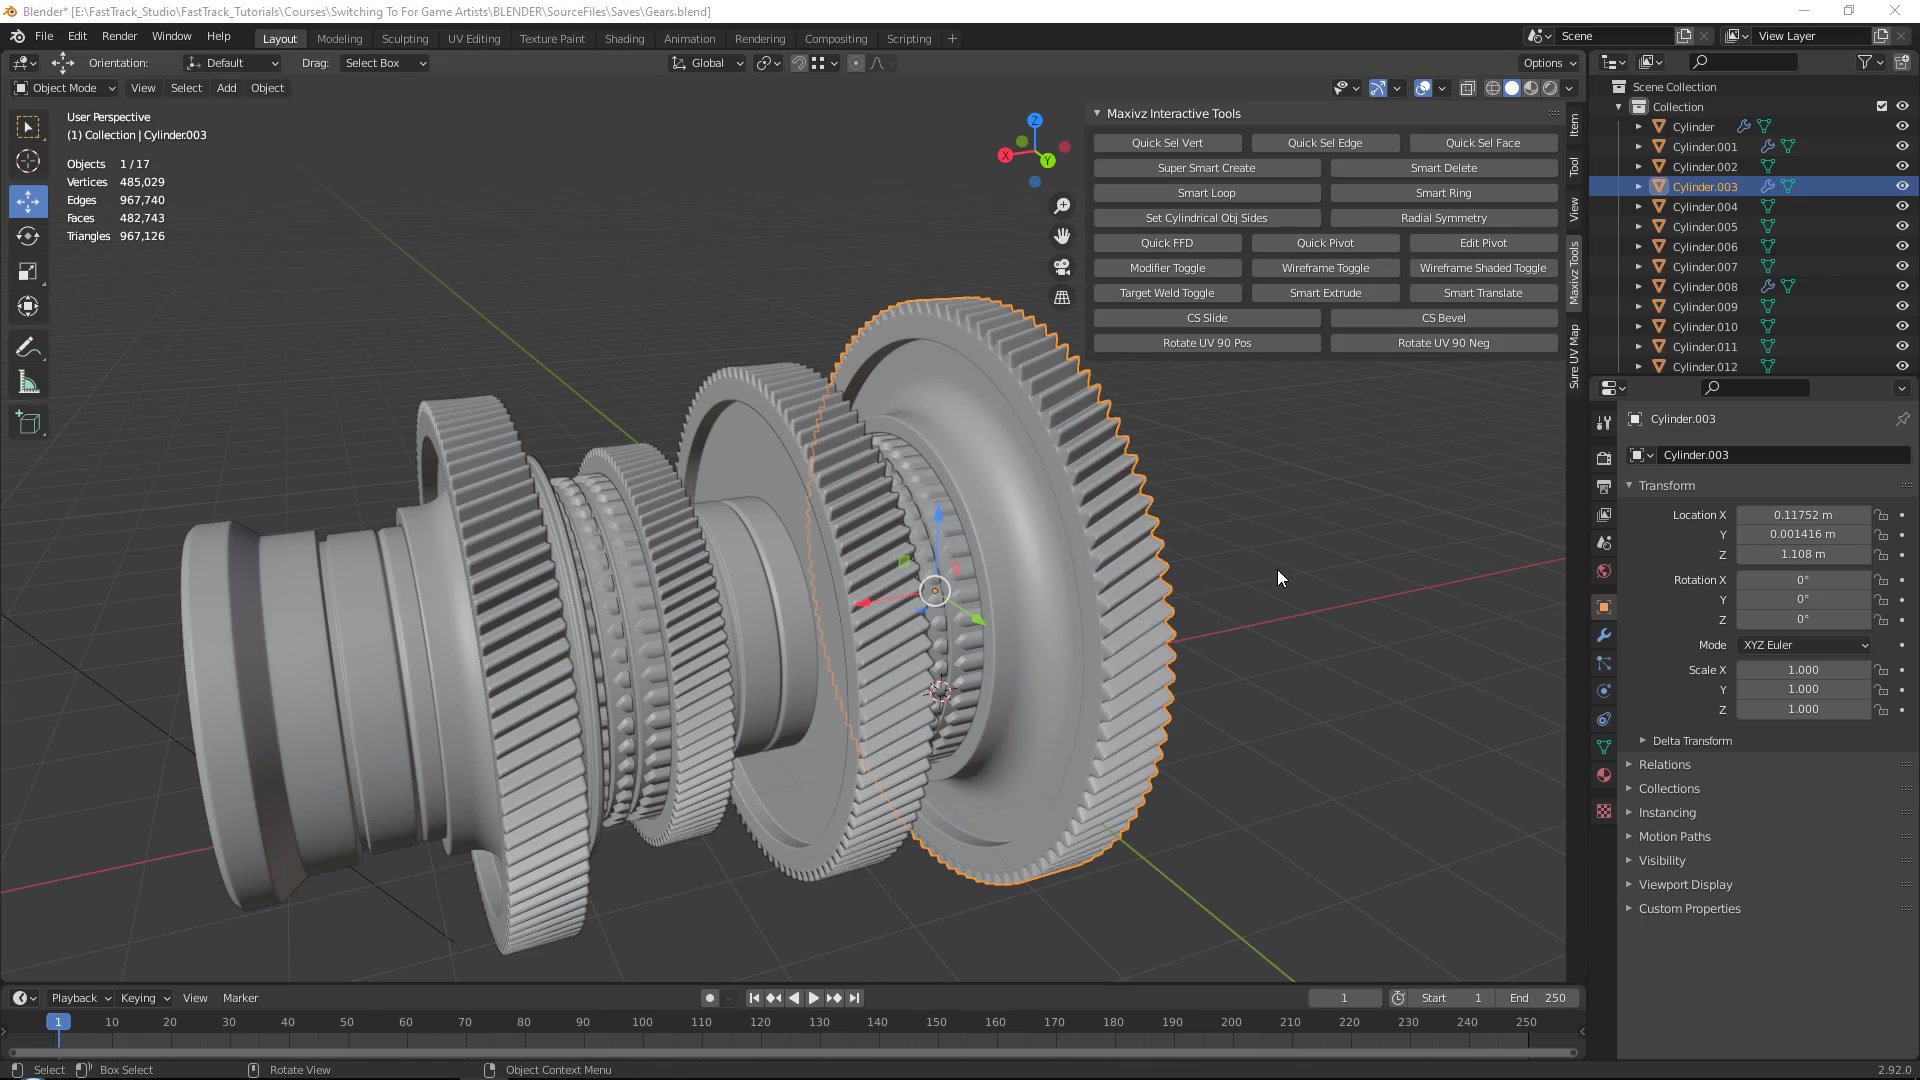Play the animation forward

[x=813, y=998]
